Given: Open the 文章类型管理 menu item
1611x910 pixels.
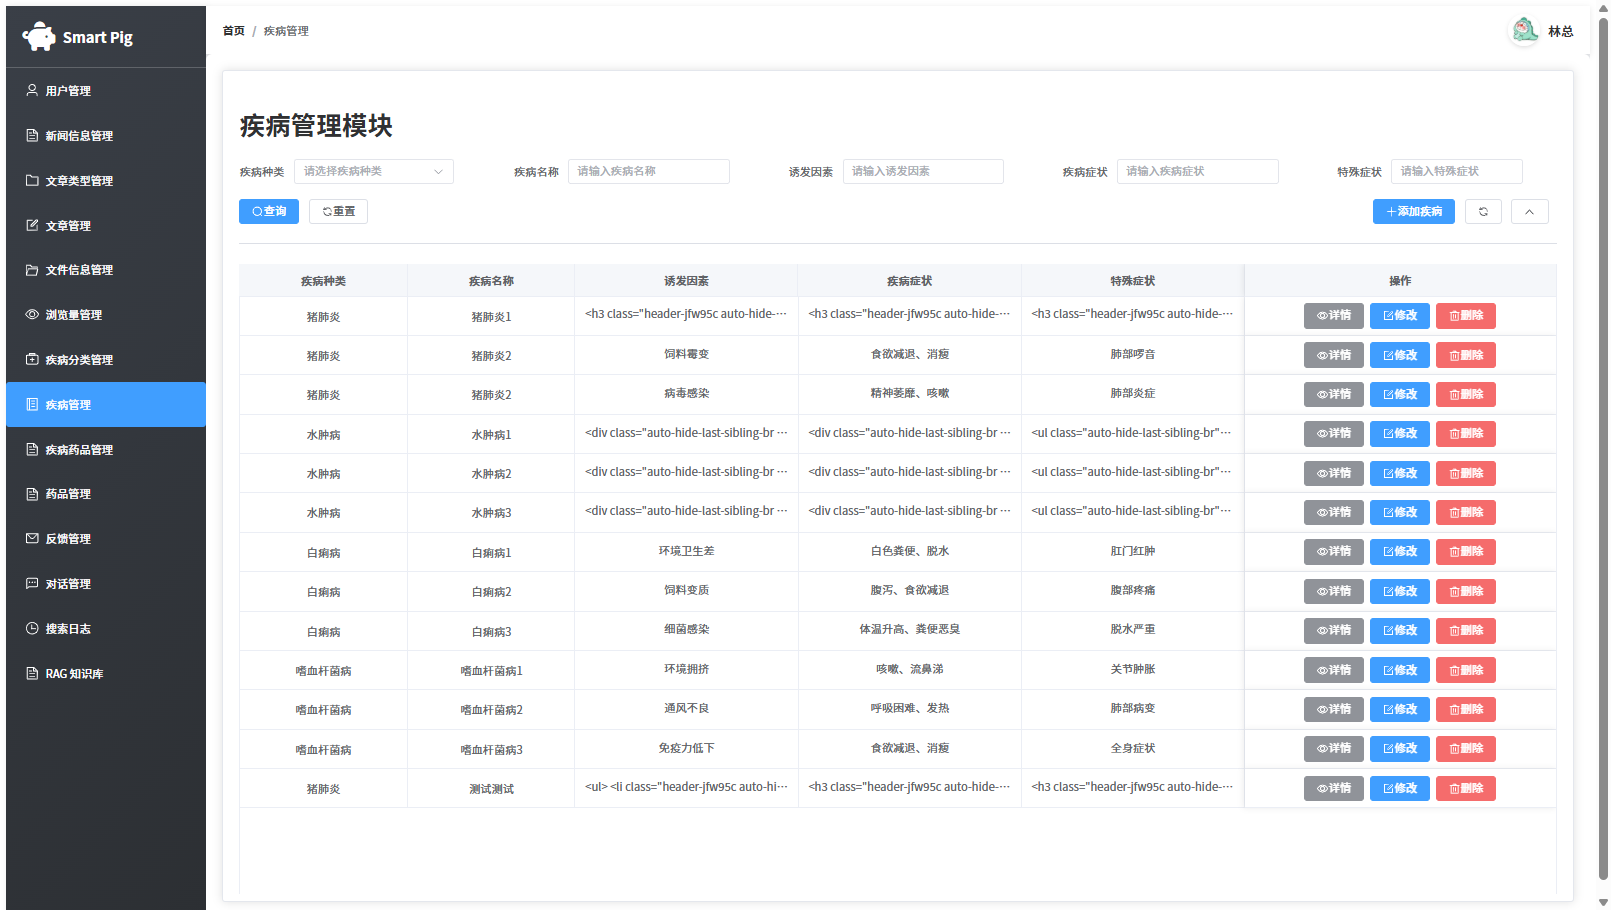Looking at the screenshot, I should click(x=106, y=180).
